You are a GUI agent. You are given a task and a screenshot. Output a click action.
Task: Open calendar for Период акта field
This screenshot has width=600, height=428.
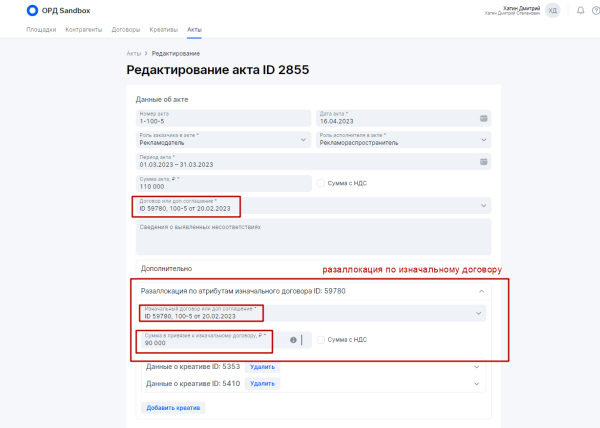[x=485, y=161]
